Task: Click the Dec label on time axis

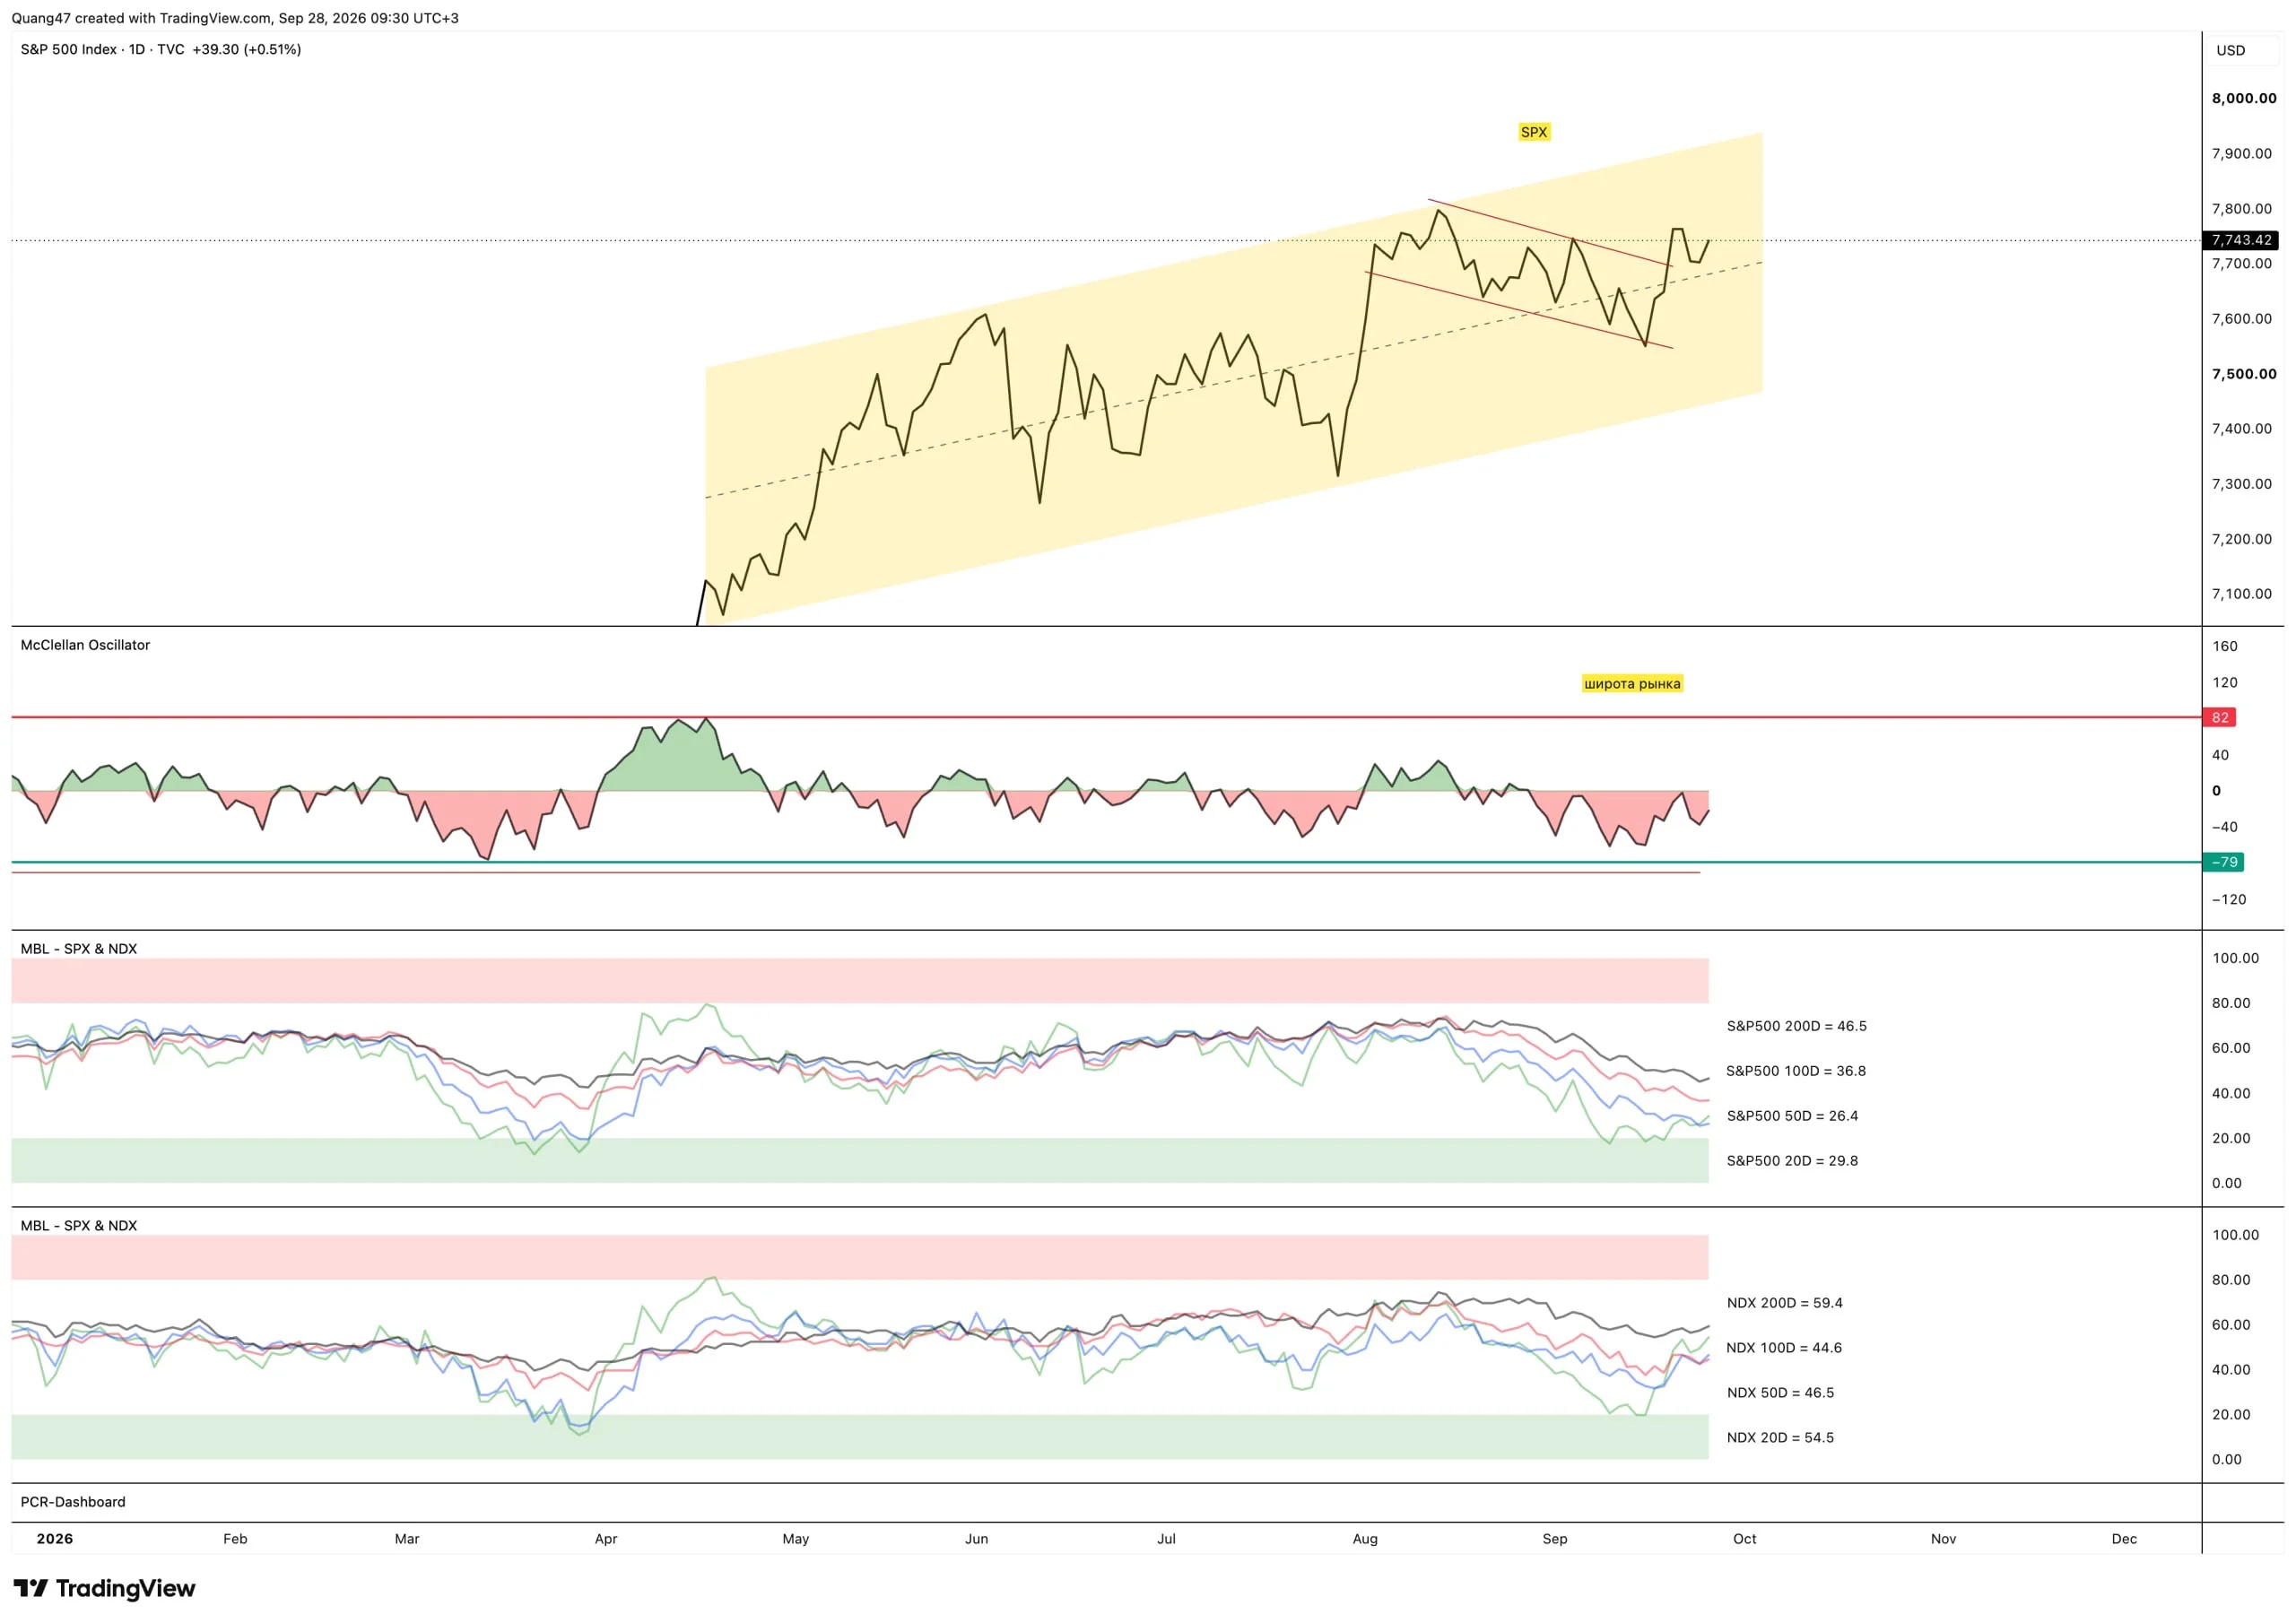Action: point(2124,1539)
